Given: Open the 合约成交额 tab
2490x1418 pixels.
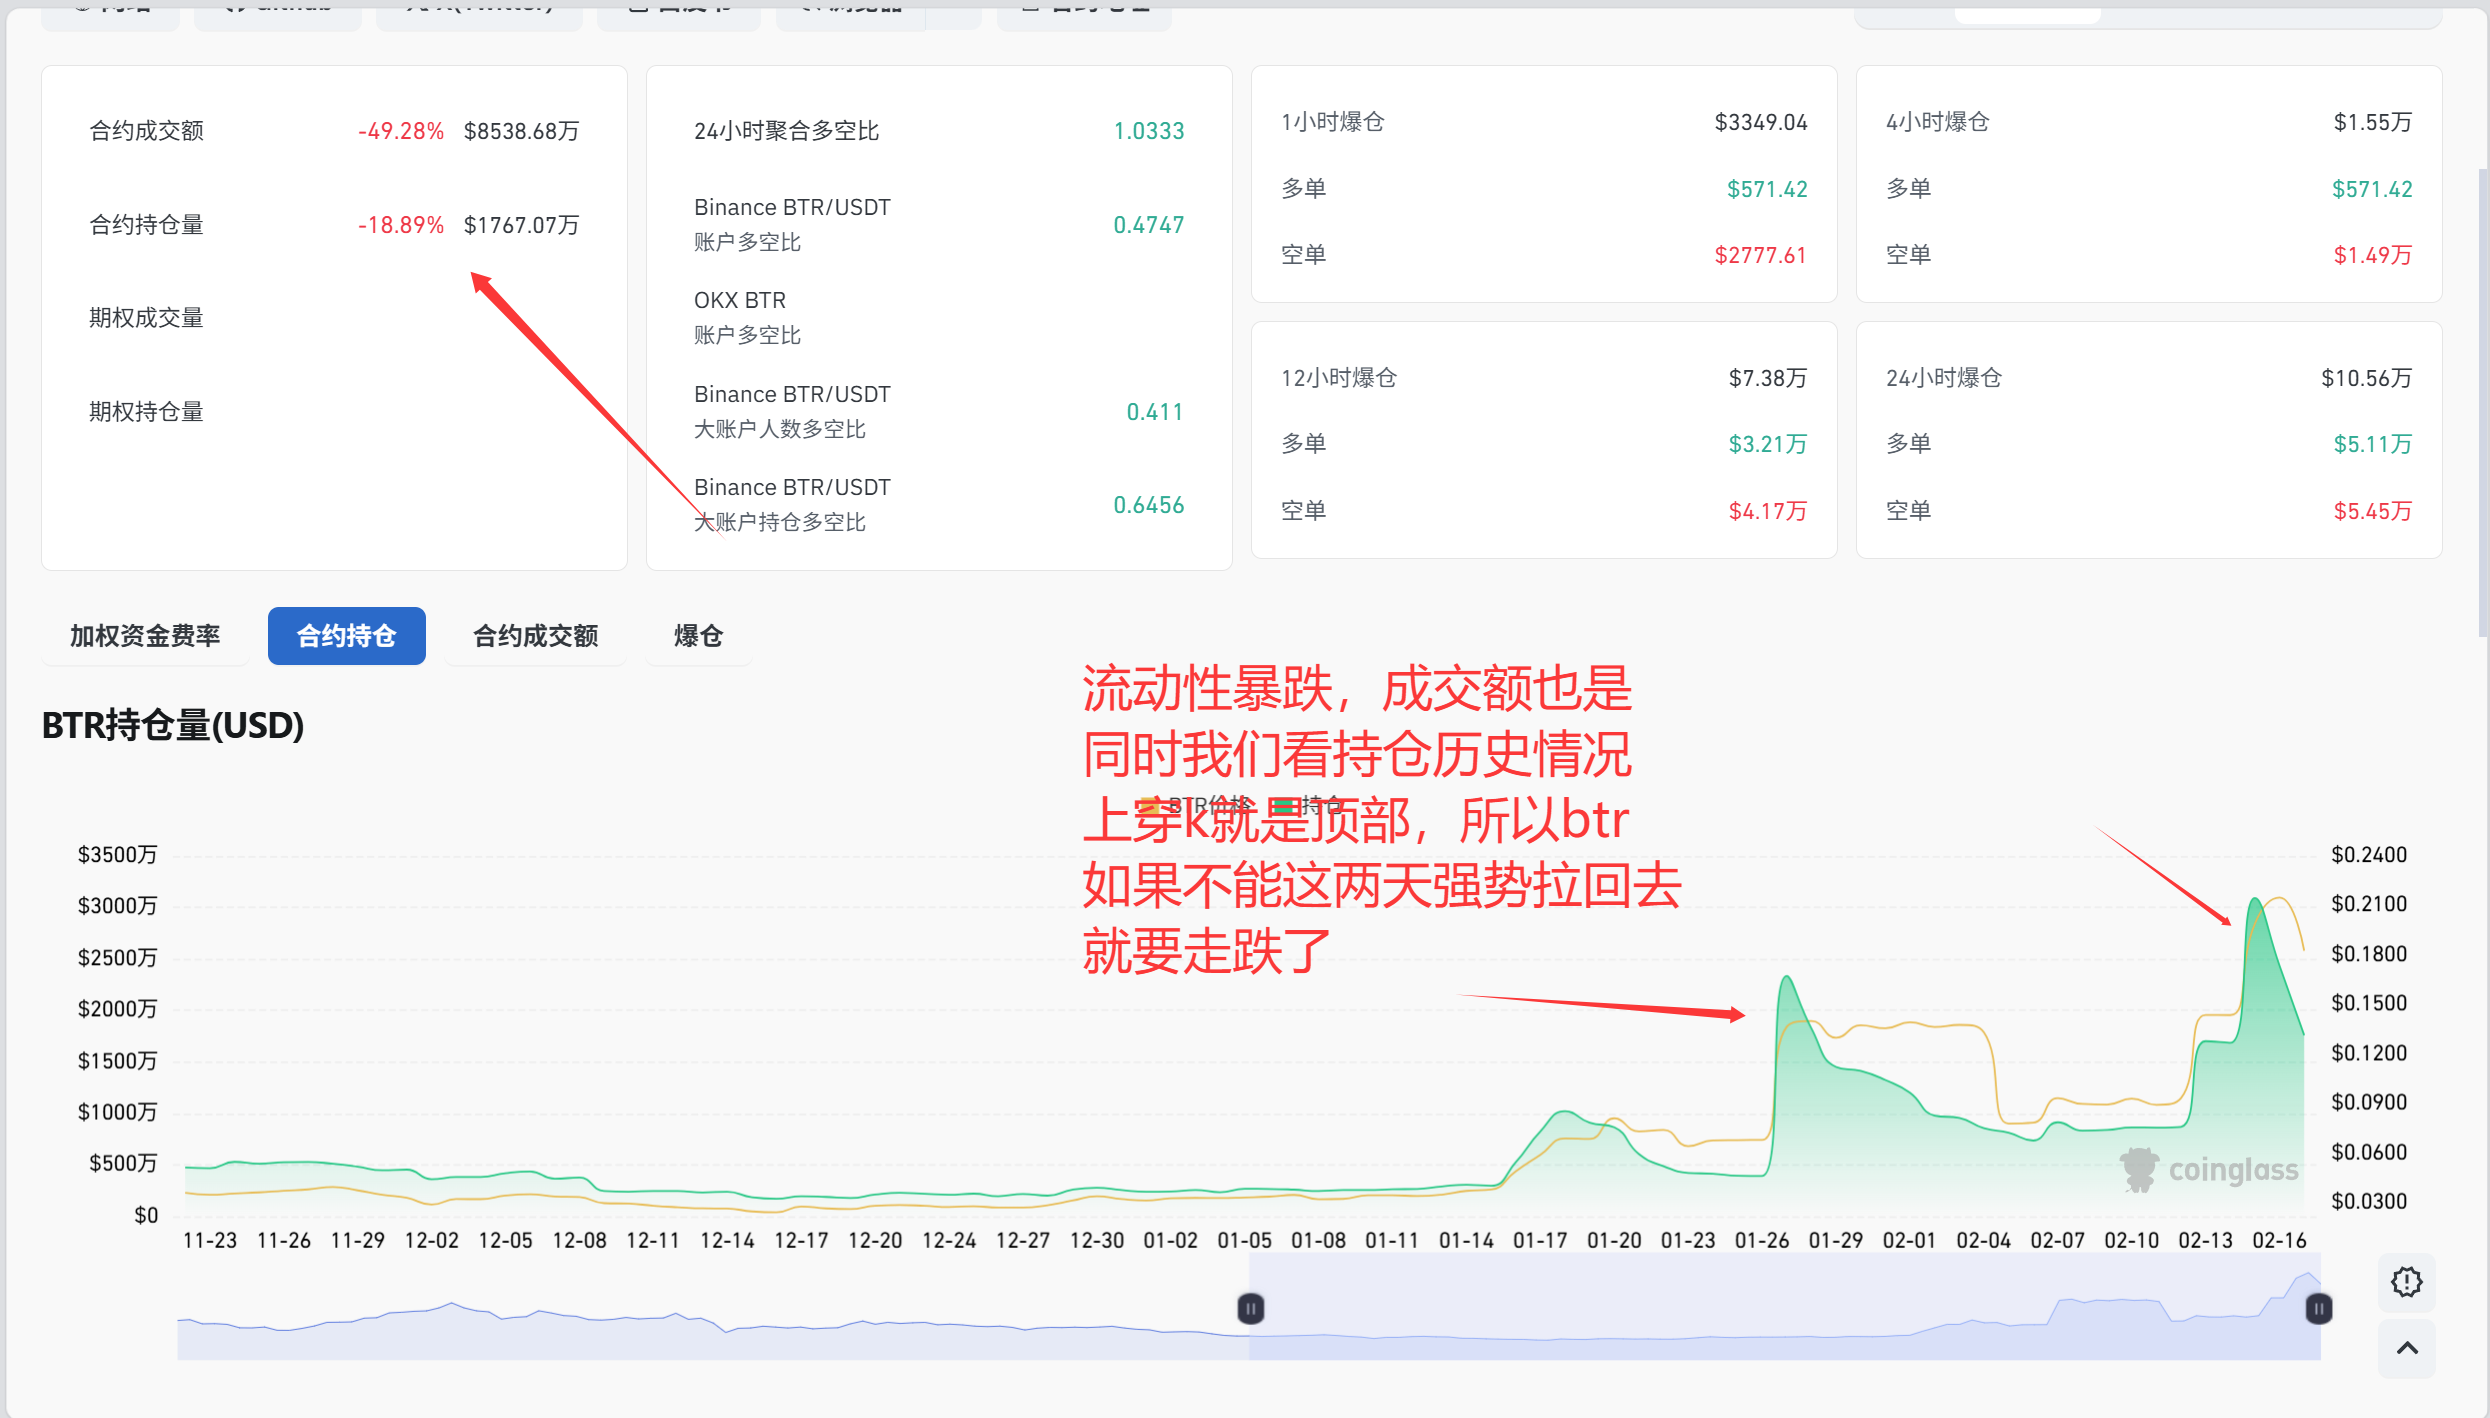Looking at the screenshot, I should tap(535, 636).
